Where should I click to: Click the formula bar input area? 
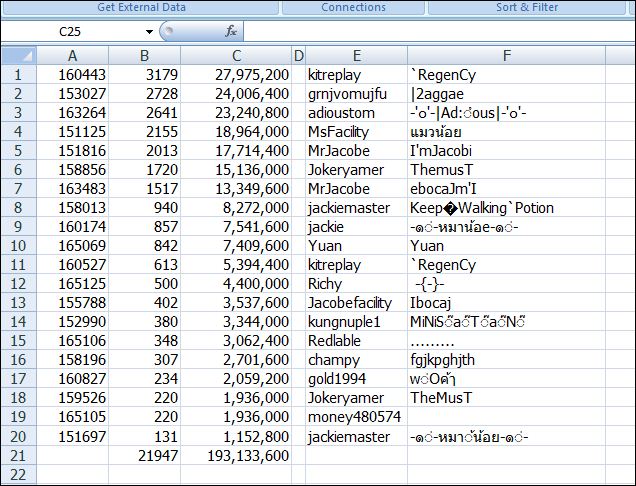click(x=440, y=32)
